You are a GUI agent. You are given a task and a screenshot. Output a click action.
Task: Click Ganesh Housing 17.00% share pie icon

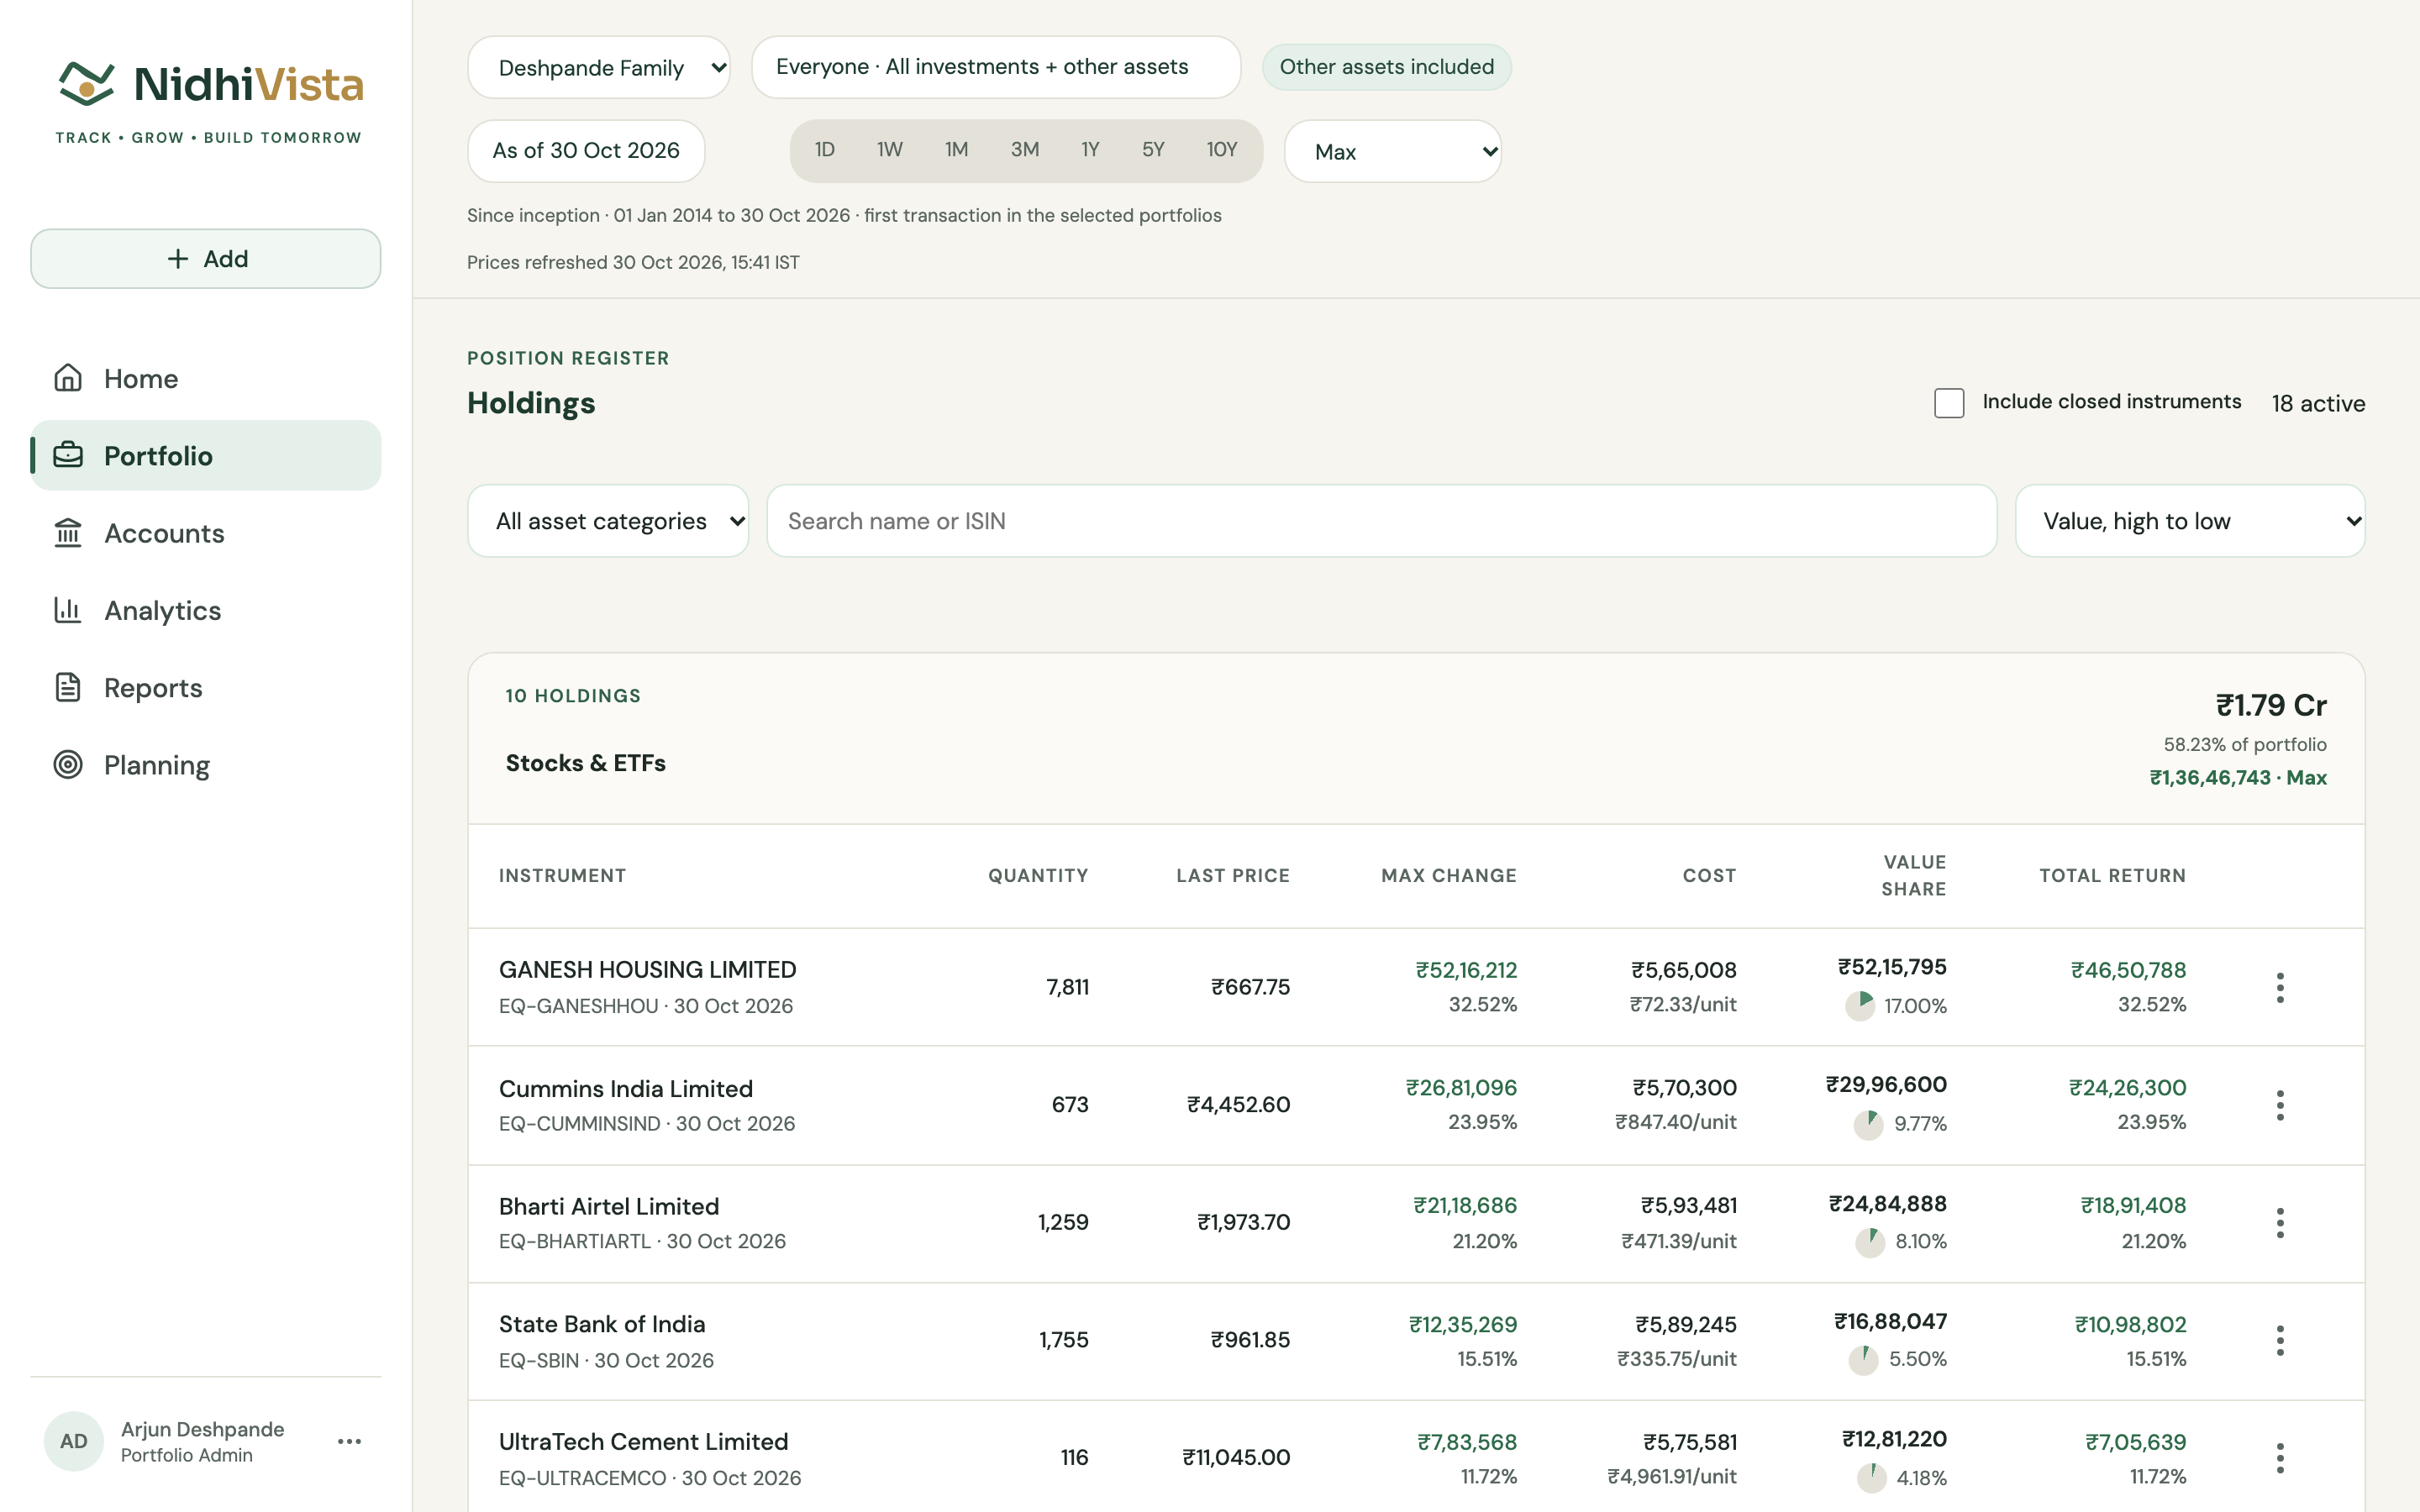(1860, 1006)
